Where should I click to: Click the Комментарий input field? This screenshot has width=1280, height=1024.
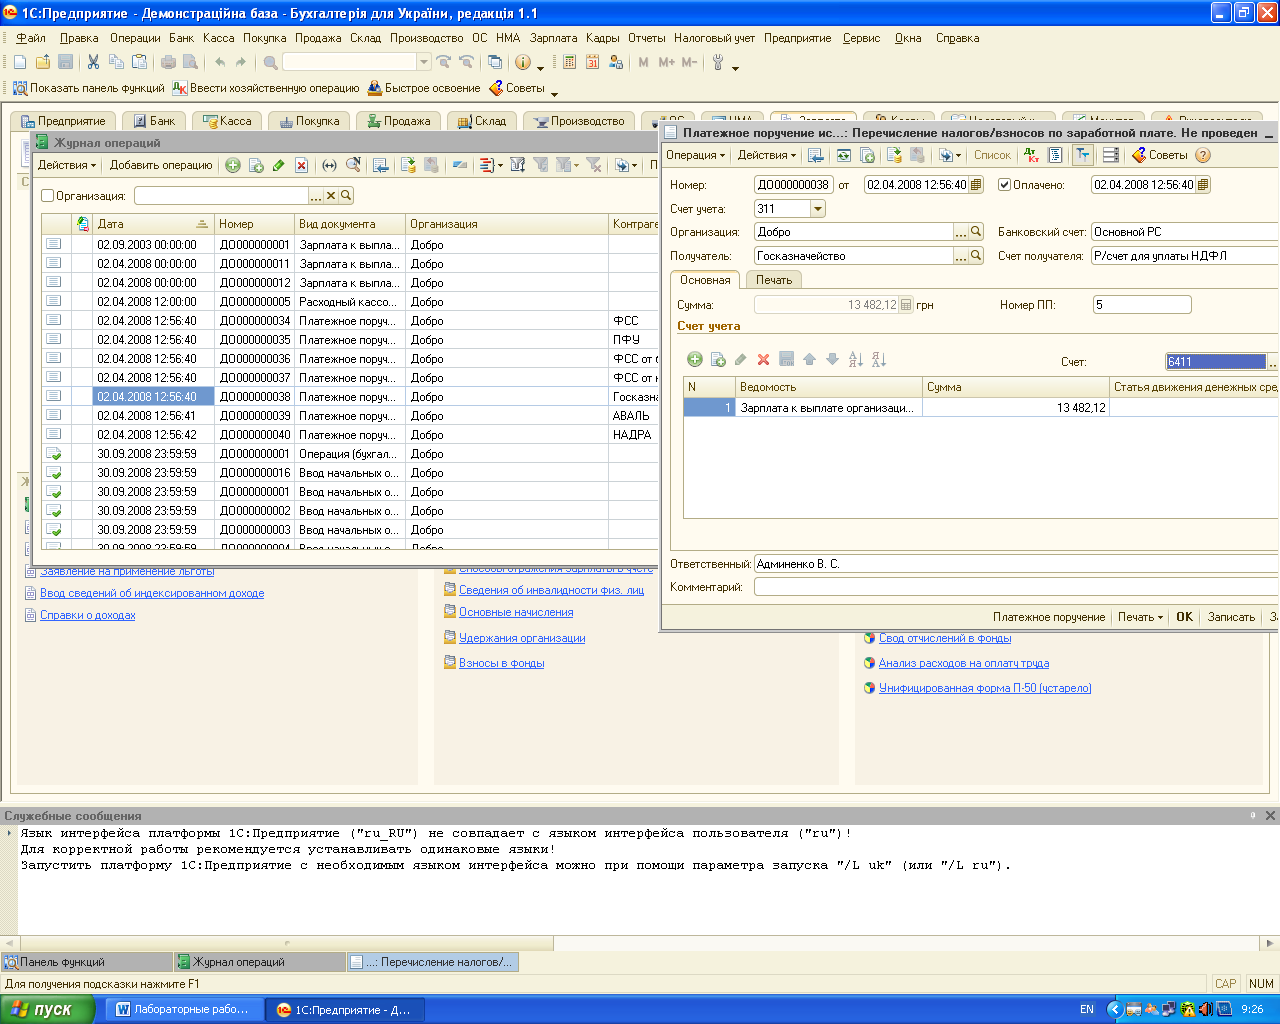(x=1016, y=587)
